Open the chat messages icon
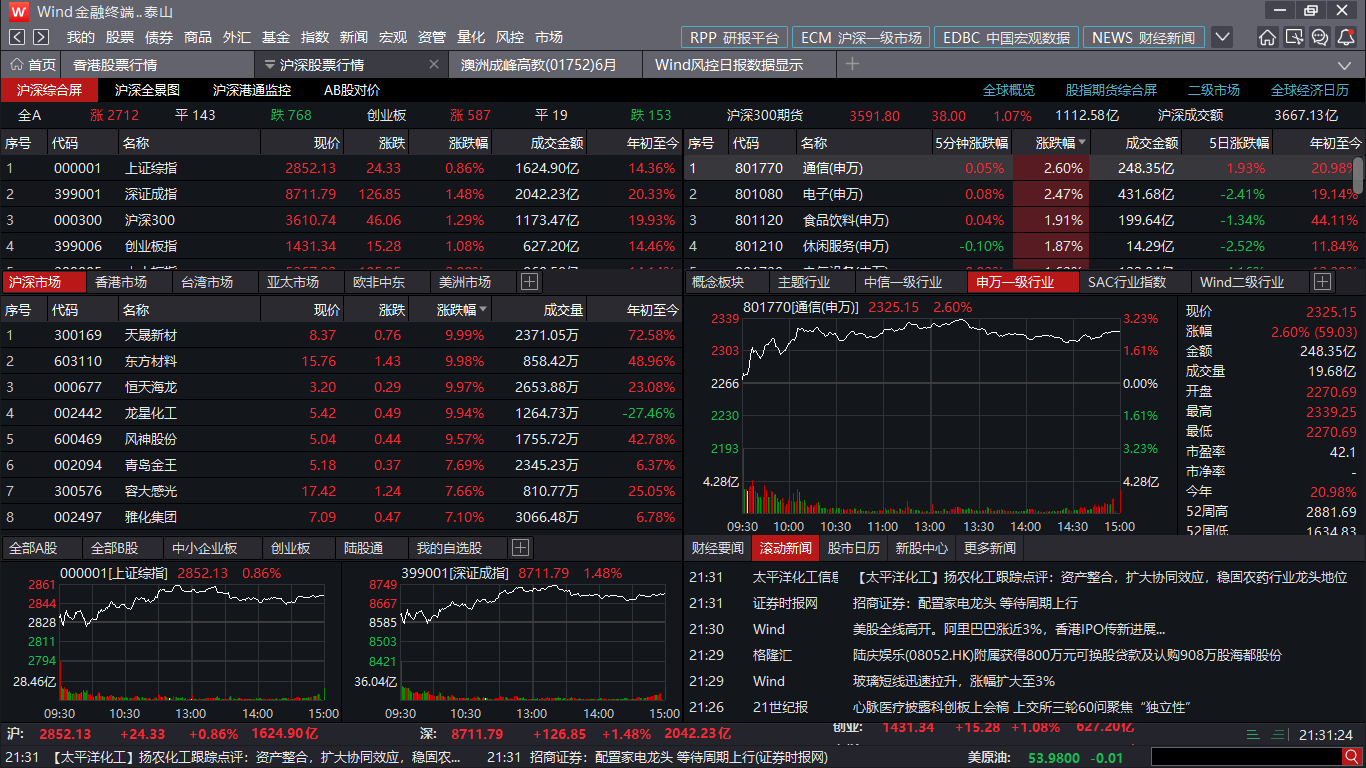Image resolution: width=1366 pixels, height=768 pixels. 1320,37
